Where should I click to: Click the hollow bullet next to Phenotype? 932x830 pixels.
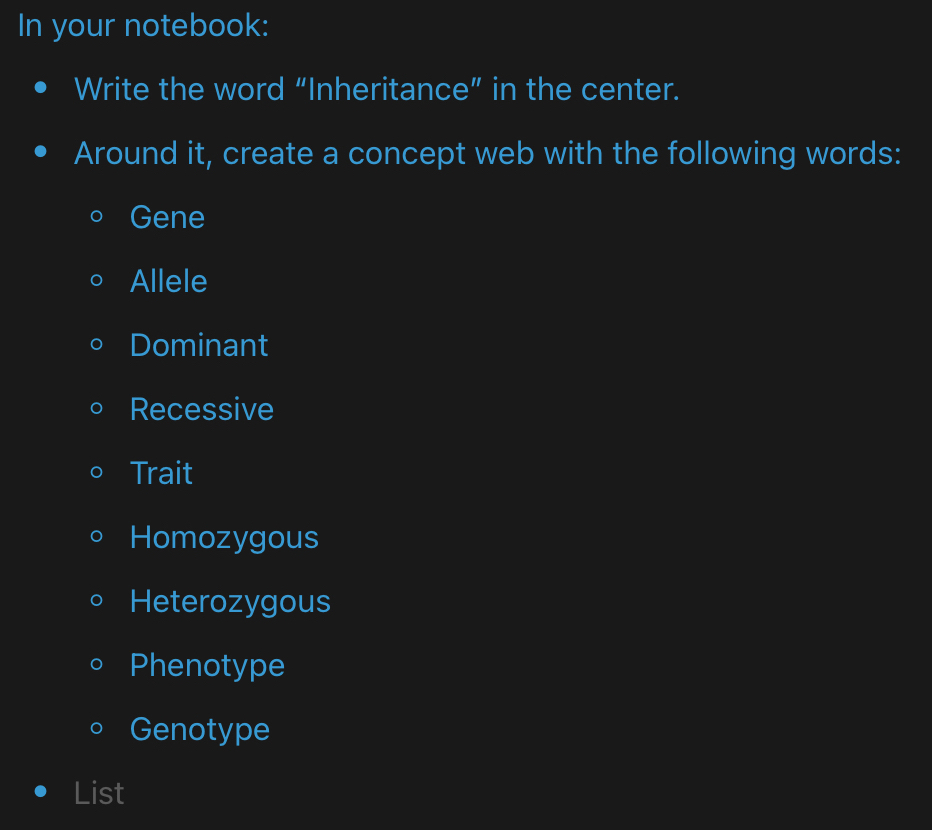[97, 665]
